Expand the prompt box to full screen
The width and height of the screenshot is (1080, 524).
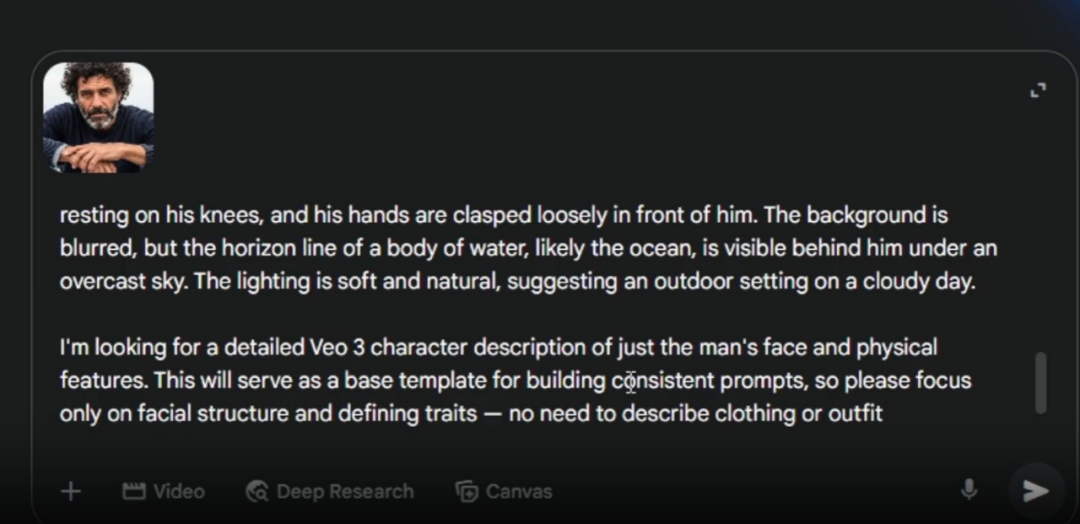point(1038,91)
